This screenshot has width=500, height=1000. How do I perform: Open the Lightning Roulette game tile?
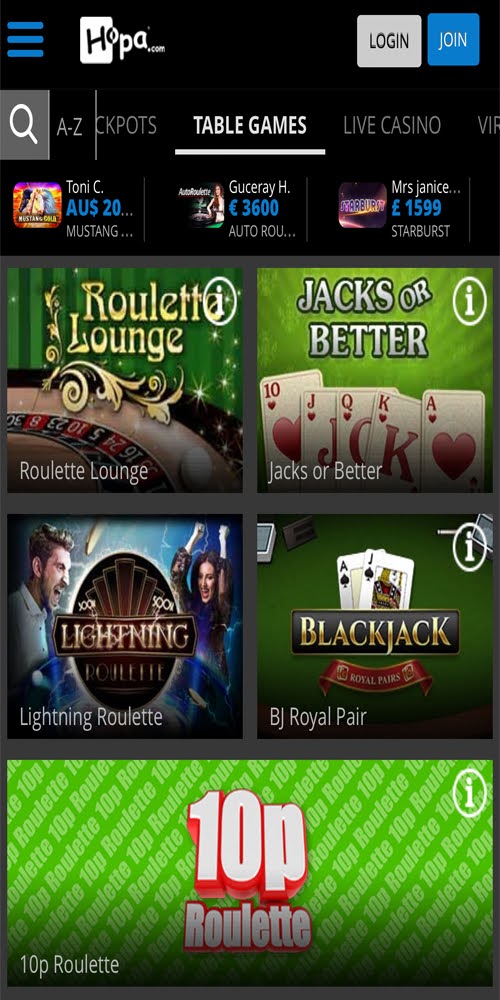pyautogui.click(x=125, y=626)
